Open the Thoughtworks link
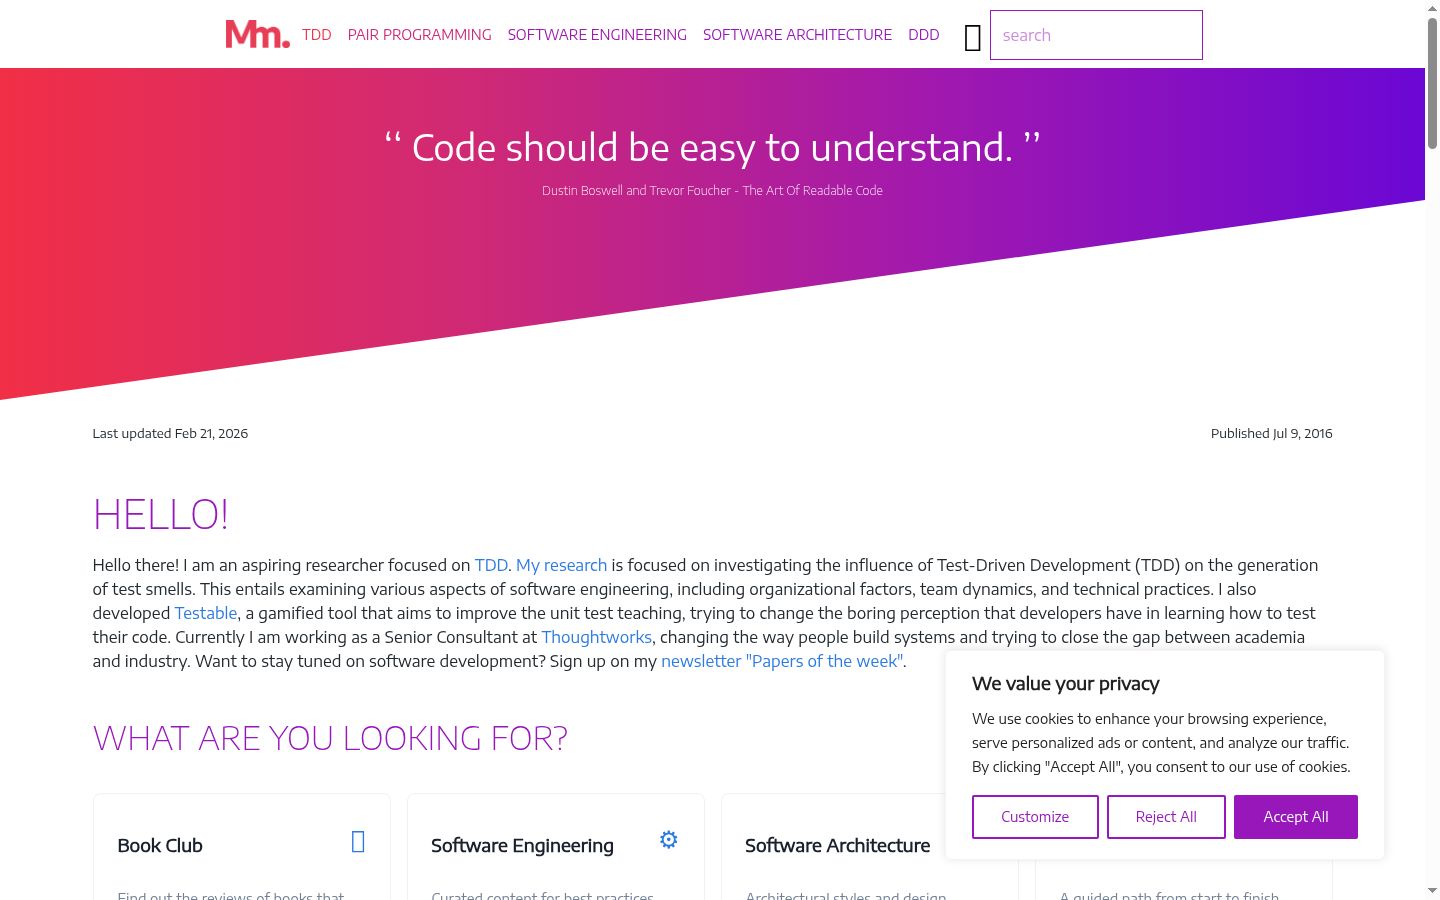The image size is (1440, 900). (x=597, y=637)
